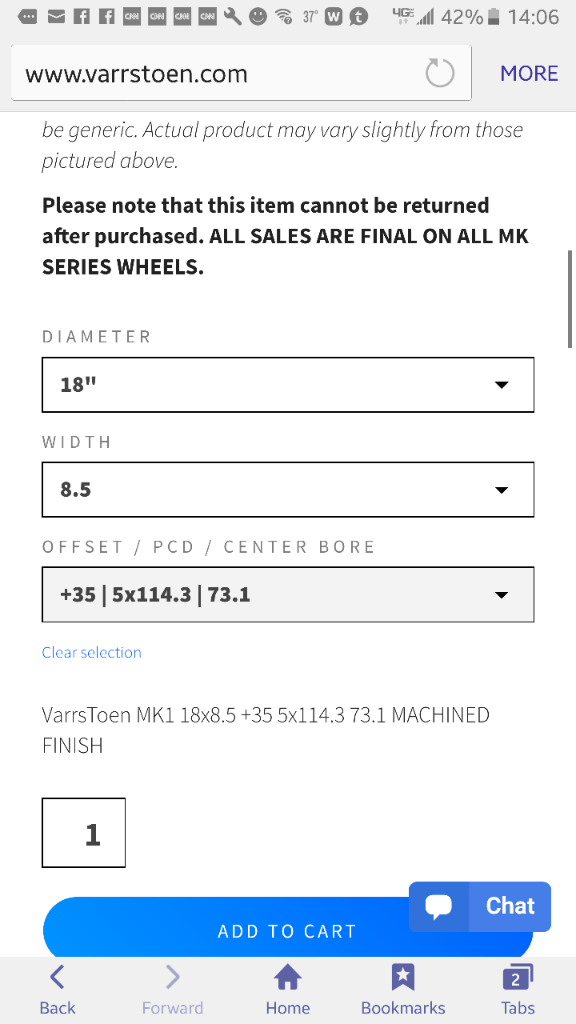576x1024 pixels.
Task: Expand the Diameter dropdown showing 18"
Action: 288,385
